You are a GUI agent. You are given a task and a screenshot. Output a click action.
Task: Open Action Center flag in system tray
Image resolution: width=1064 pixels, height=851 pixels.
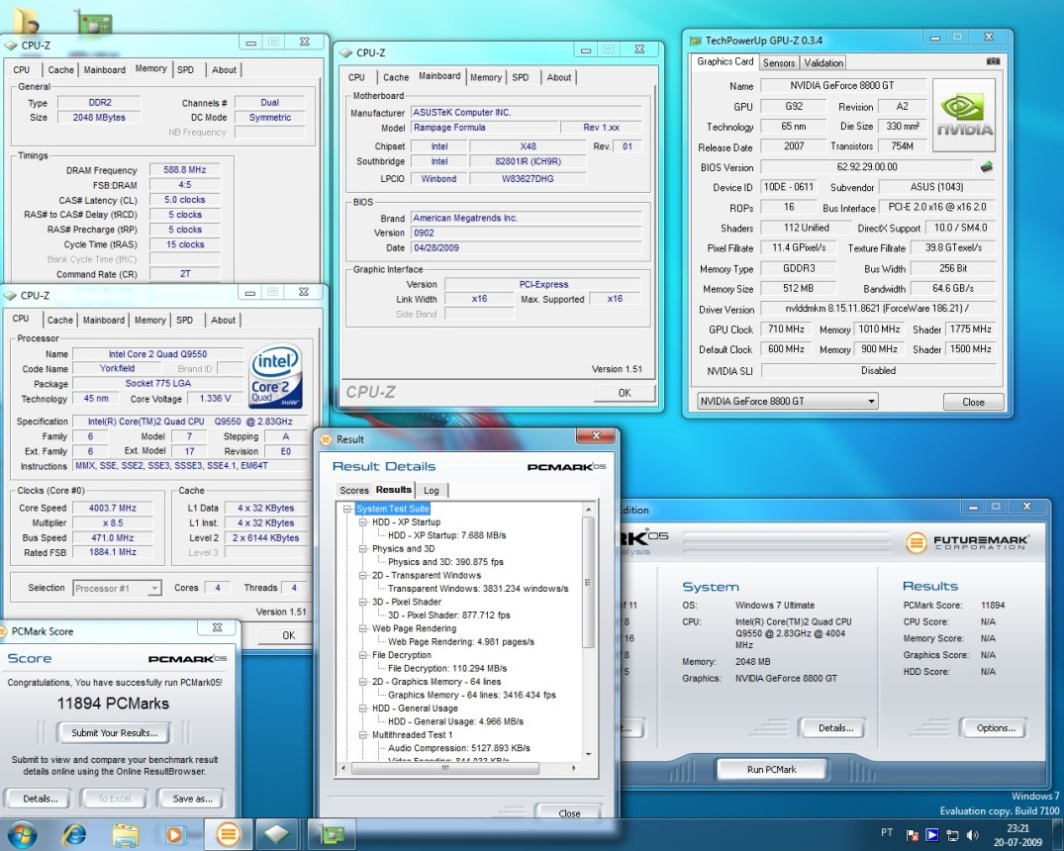point(913,835)
